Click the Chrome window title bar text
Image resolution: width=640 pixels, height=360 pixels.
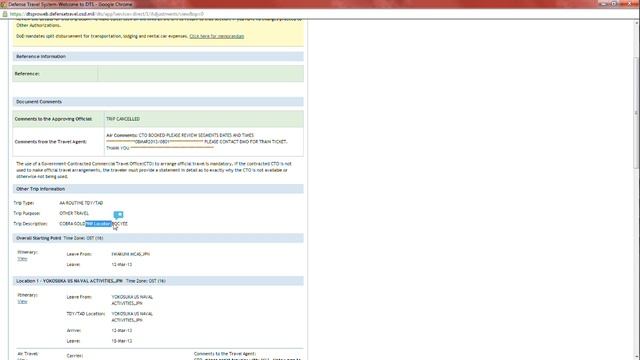70,4
